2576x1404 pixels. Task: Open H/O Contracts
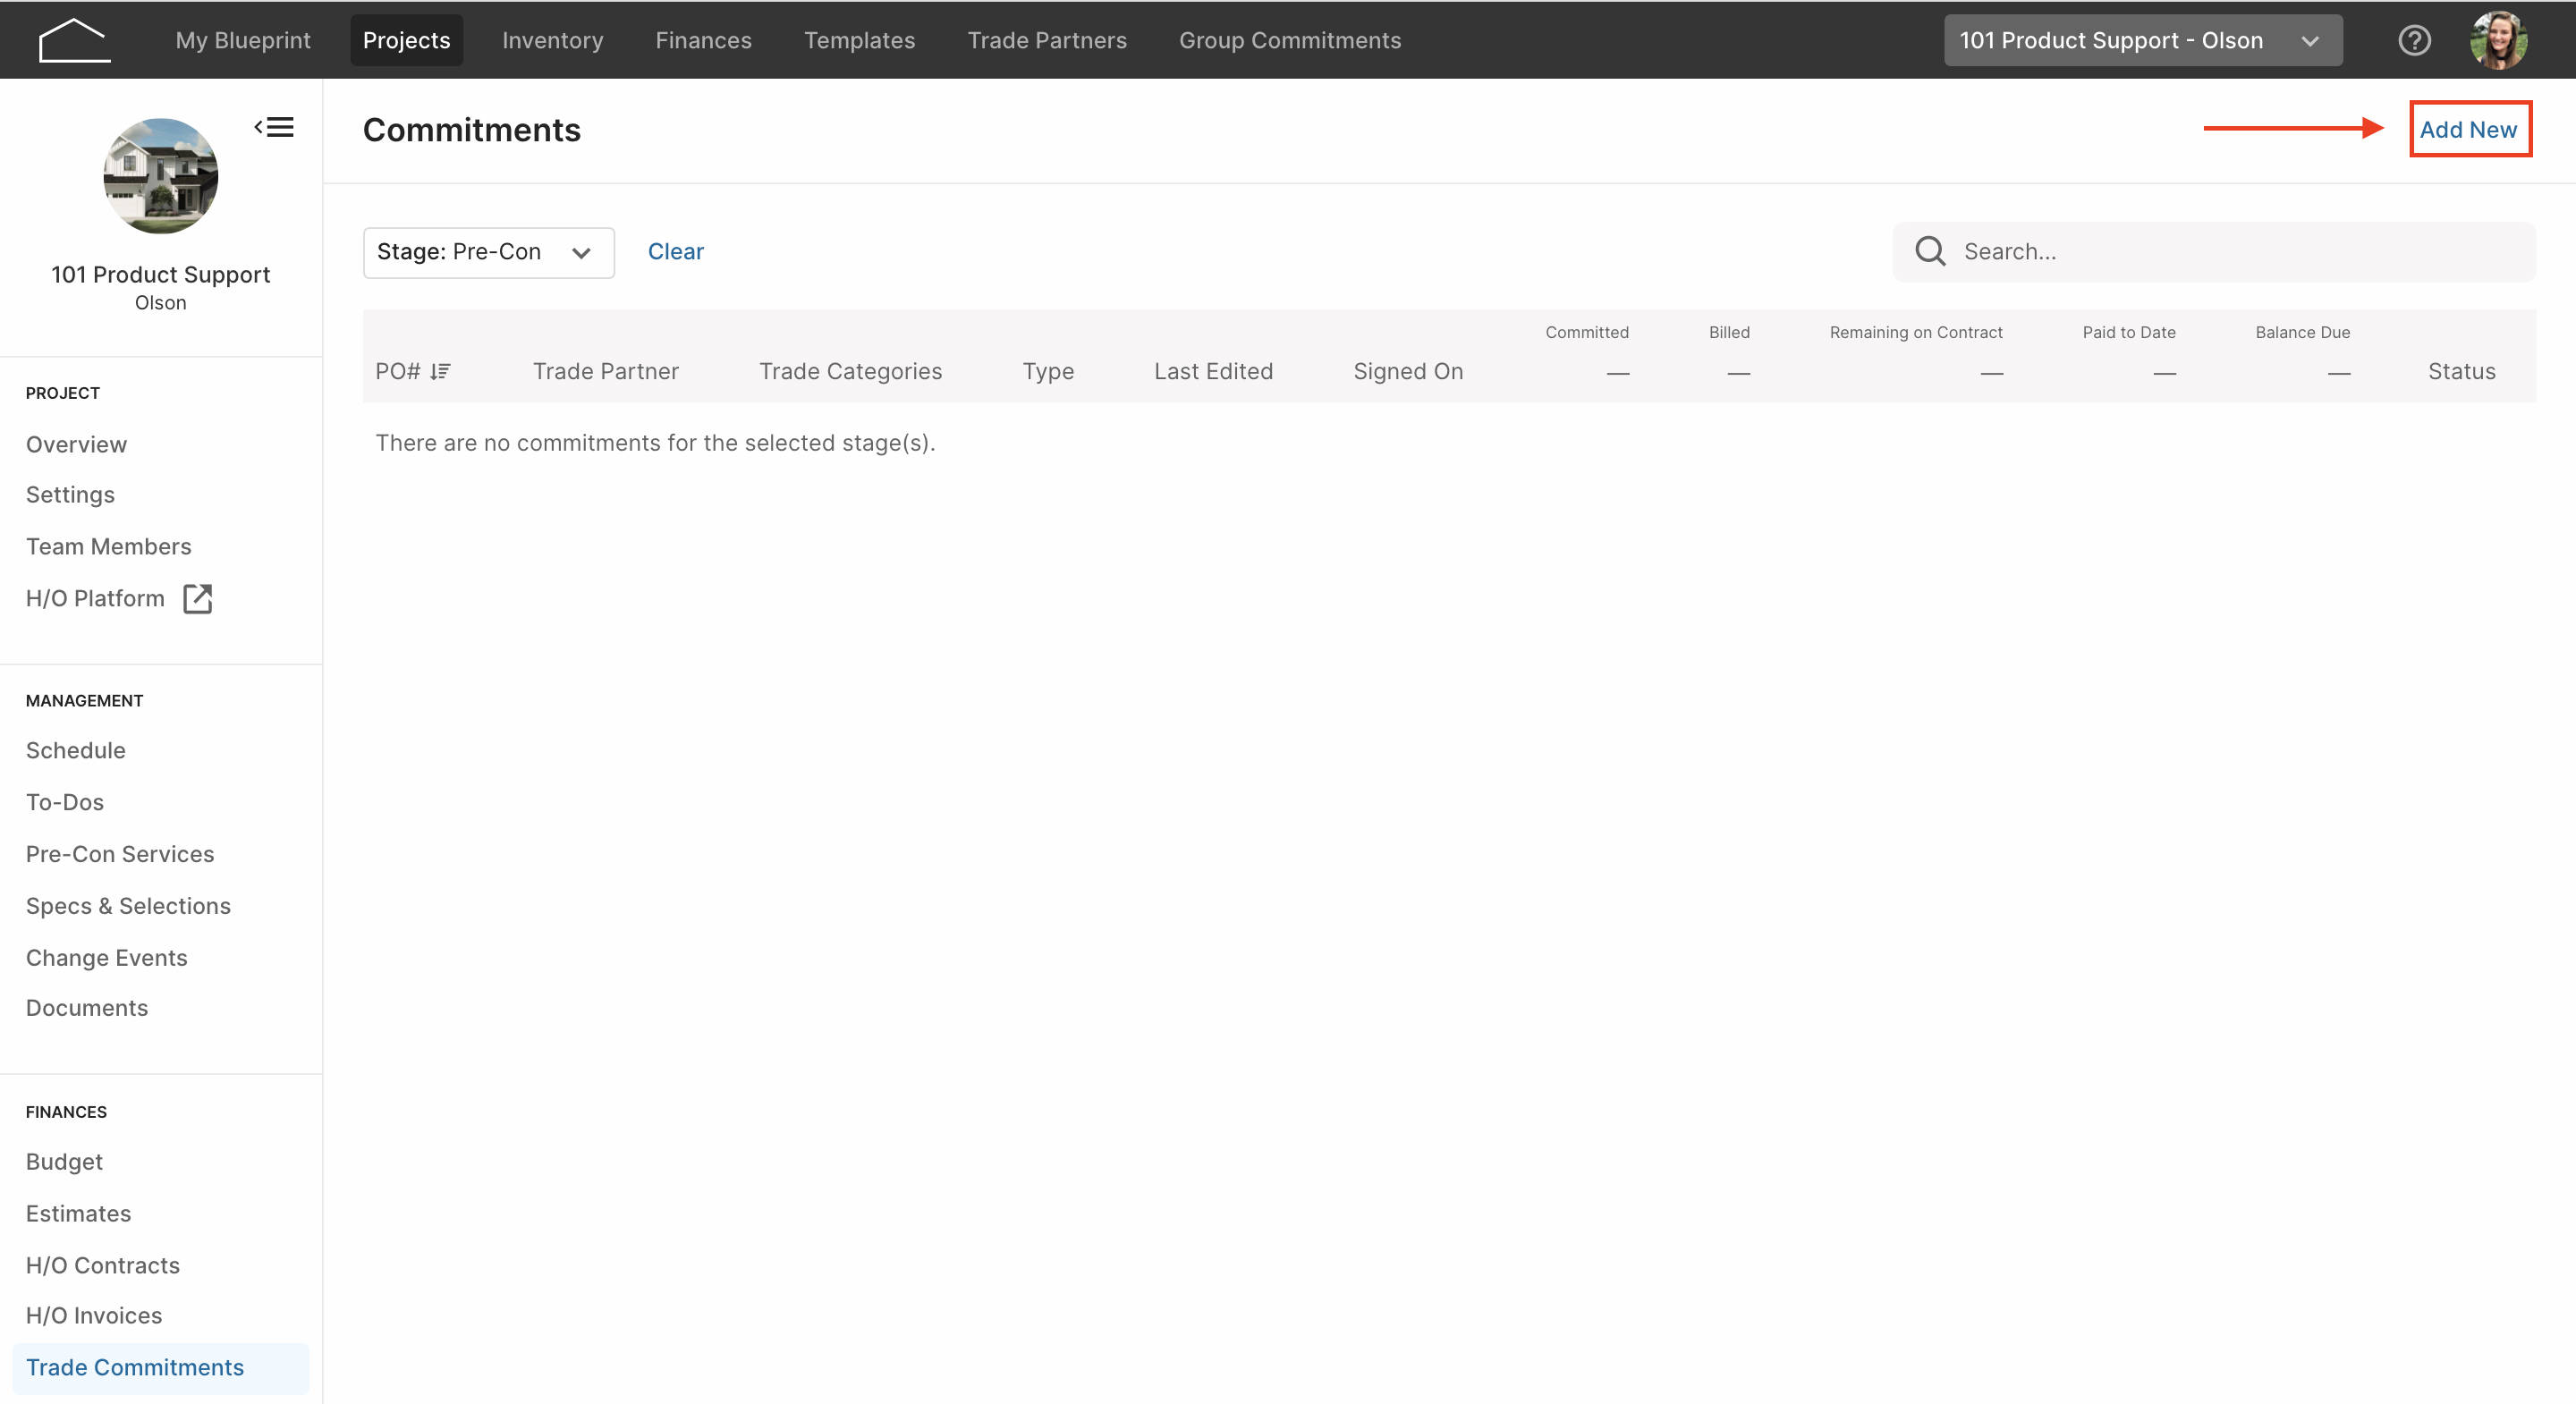(103, 1266)
